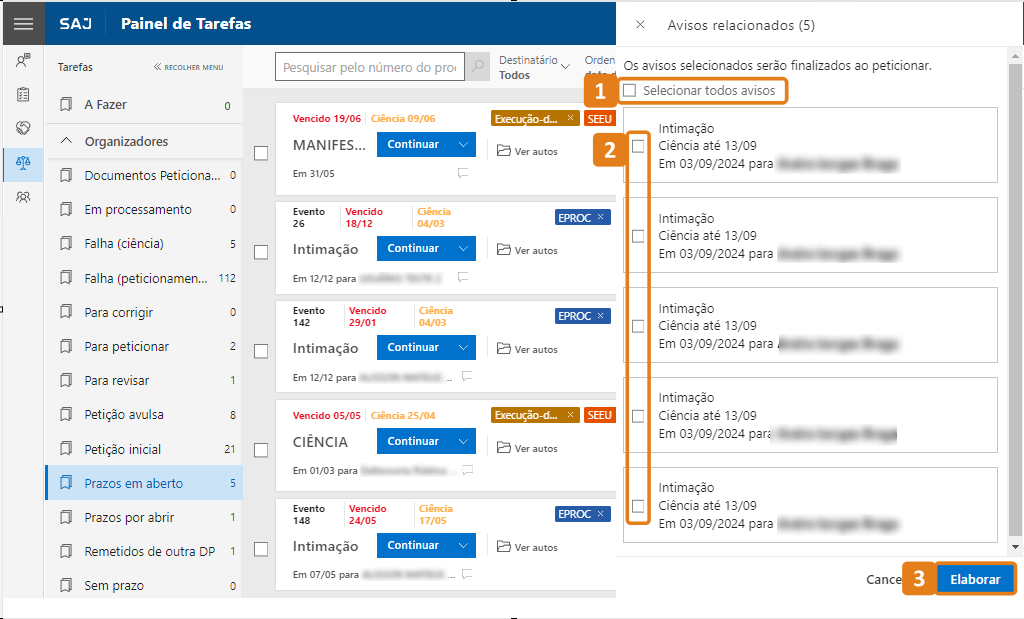Screen dimensions: 1024x619
Task: Click Continuar on the Evento 26 card
Action: [413, 248]
